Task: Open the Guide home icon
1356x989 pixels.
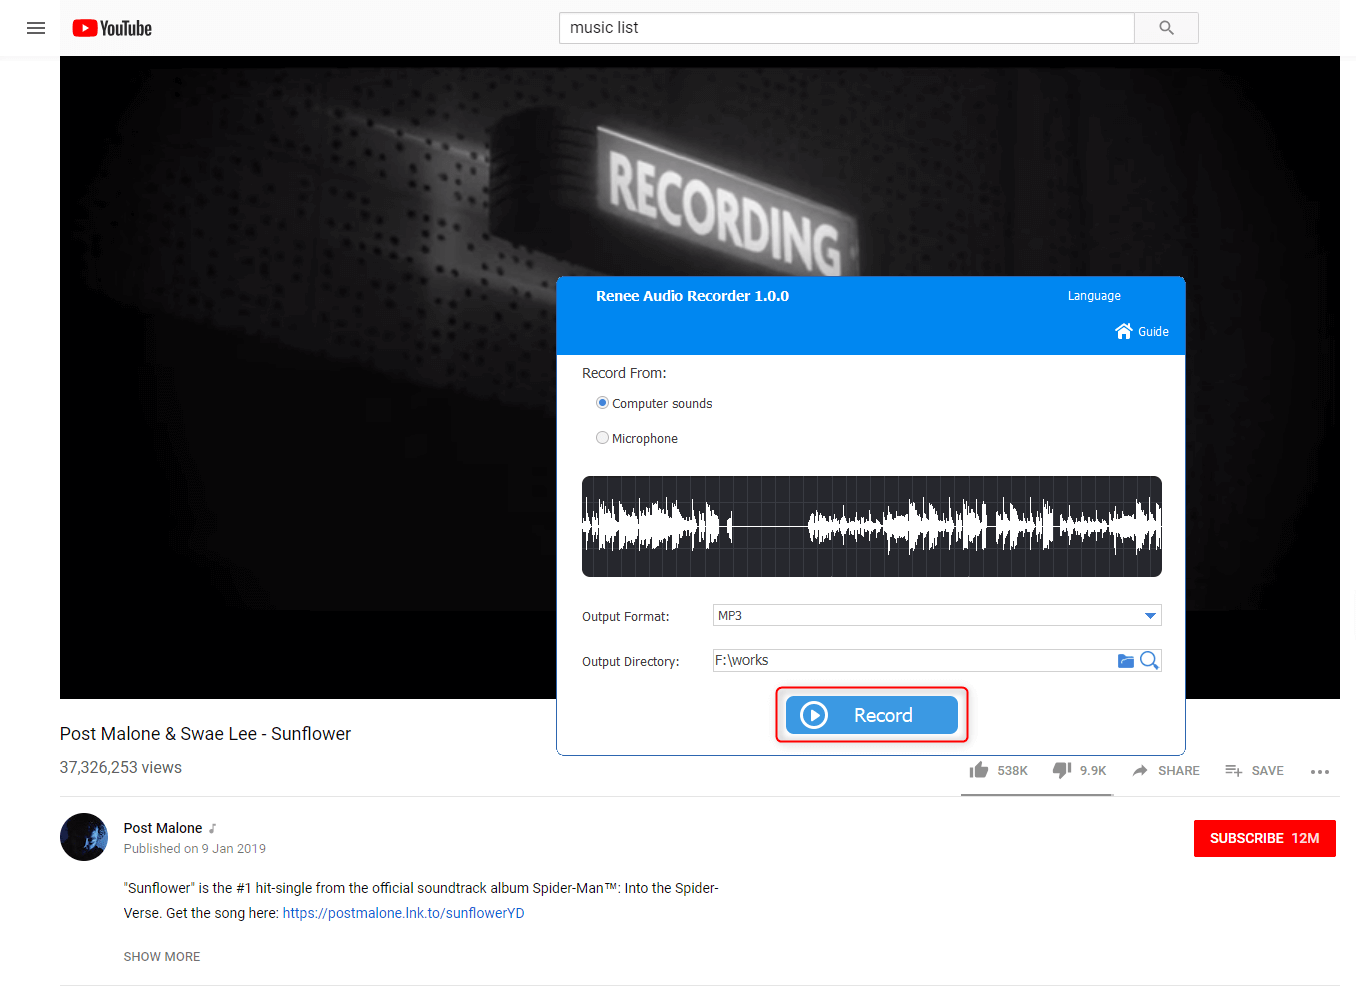Action: point(1124,331)
